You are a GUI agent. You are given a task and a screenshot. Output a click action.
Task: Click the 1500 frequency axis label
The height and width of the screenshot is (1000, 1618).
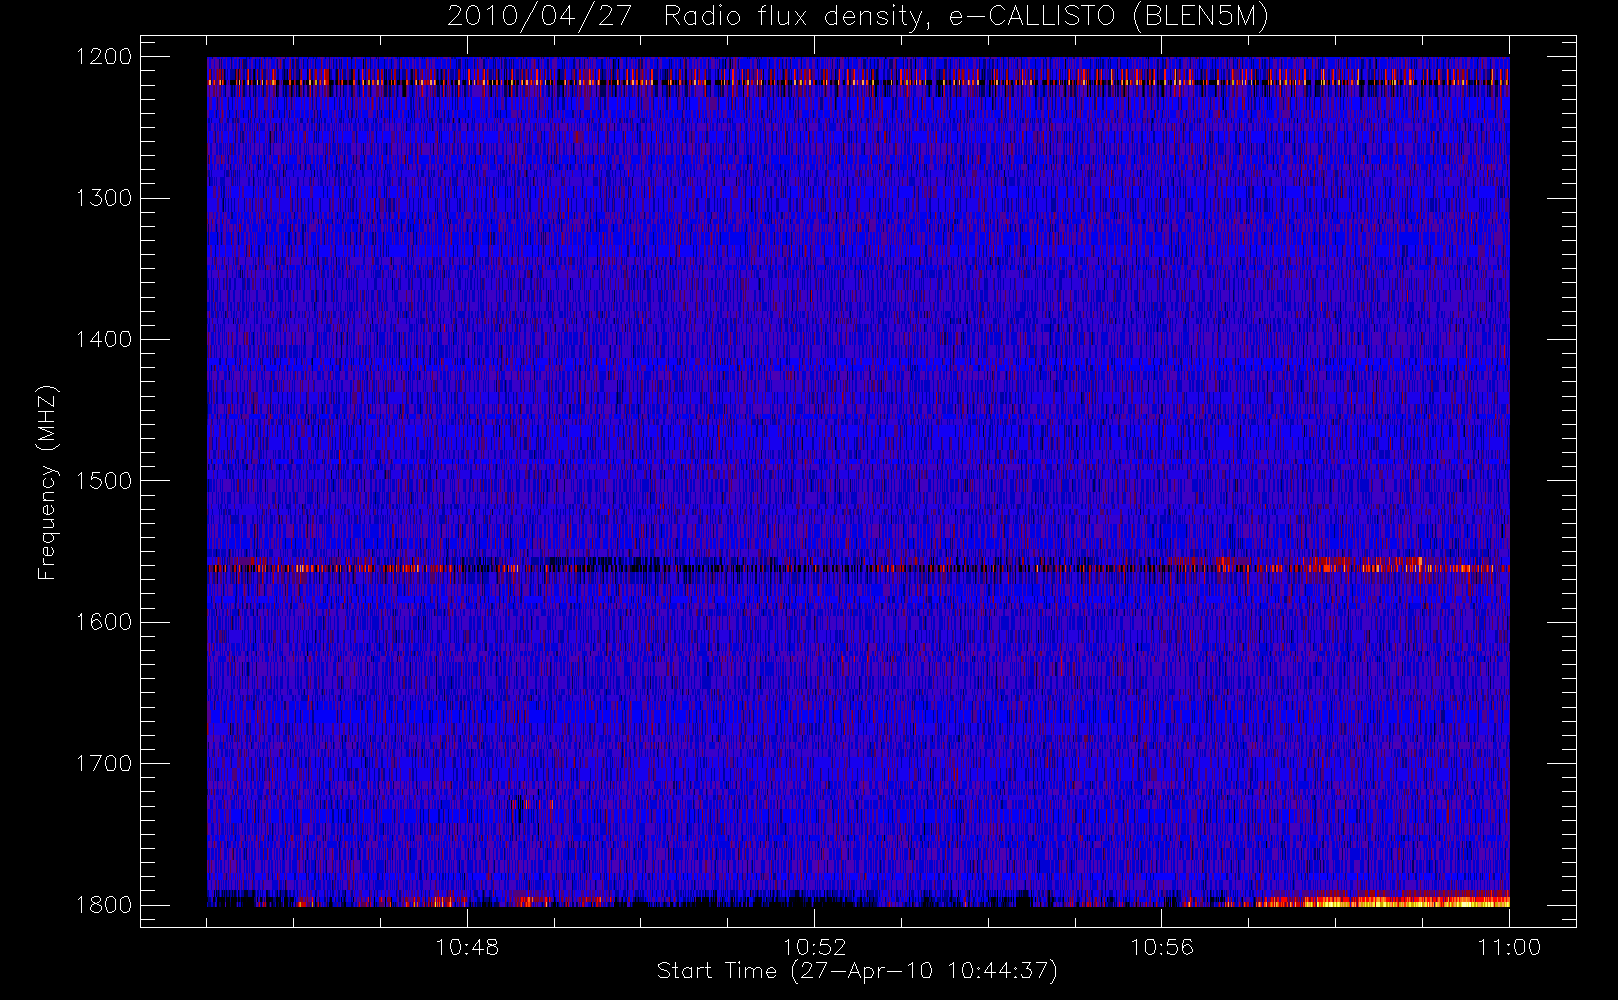point(104,480)
